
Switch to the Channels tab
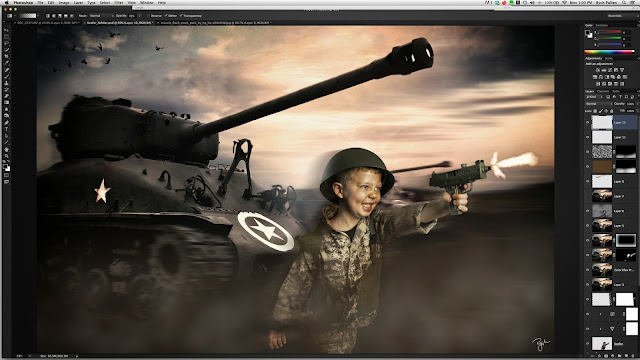pyautogui.click(x=603, y=91)
